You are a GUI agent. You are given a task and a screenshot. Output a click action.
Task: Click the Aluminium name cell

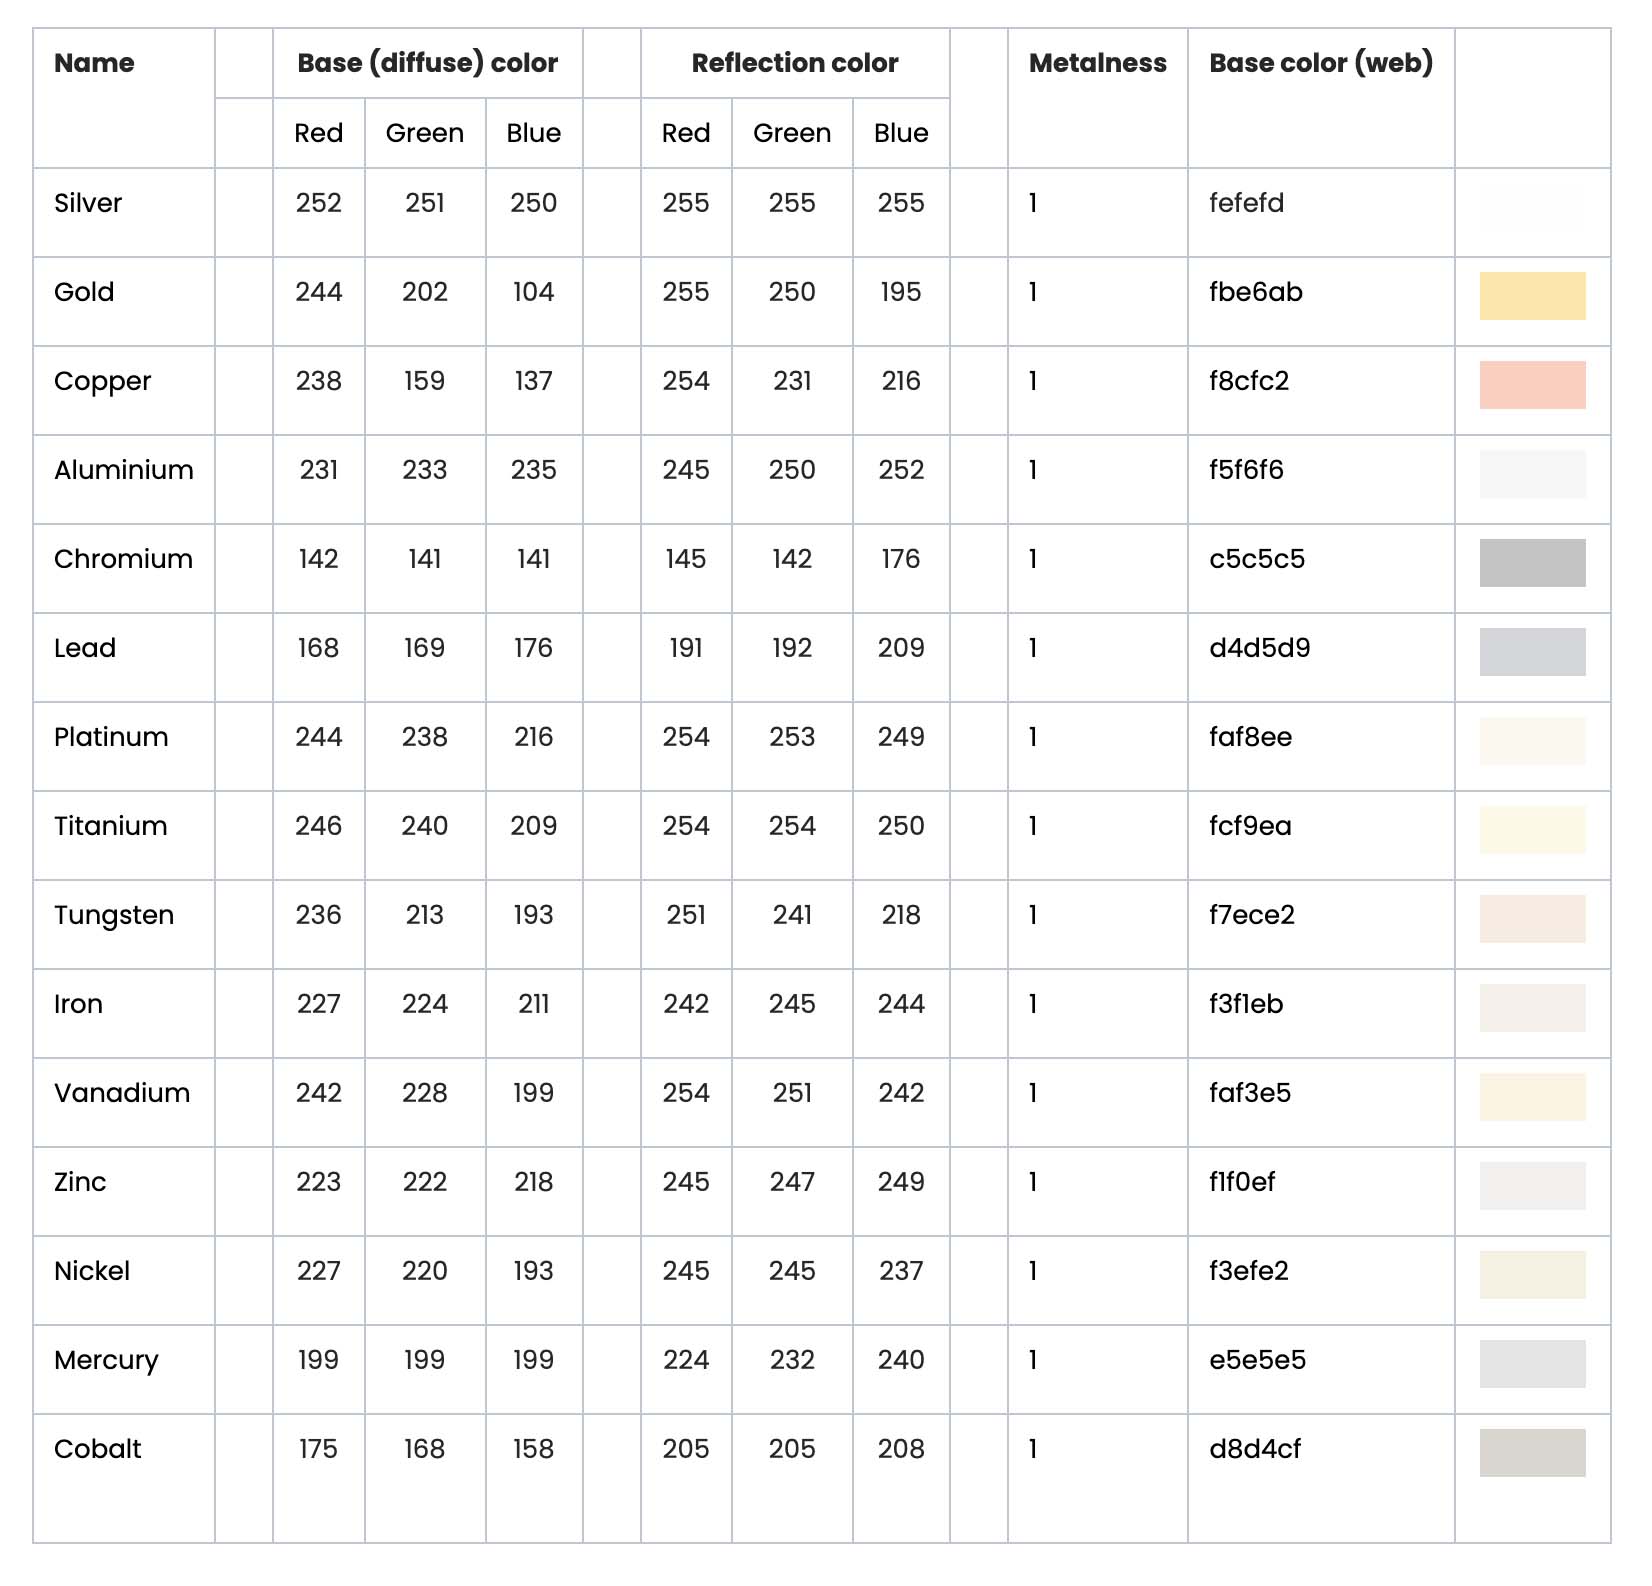coord(124,470)
